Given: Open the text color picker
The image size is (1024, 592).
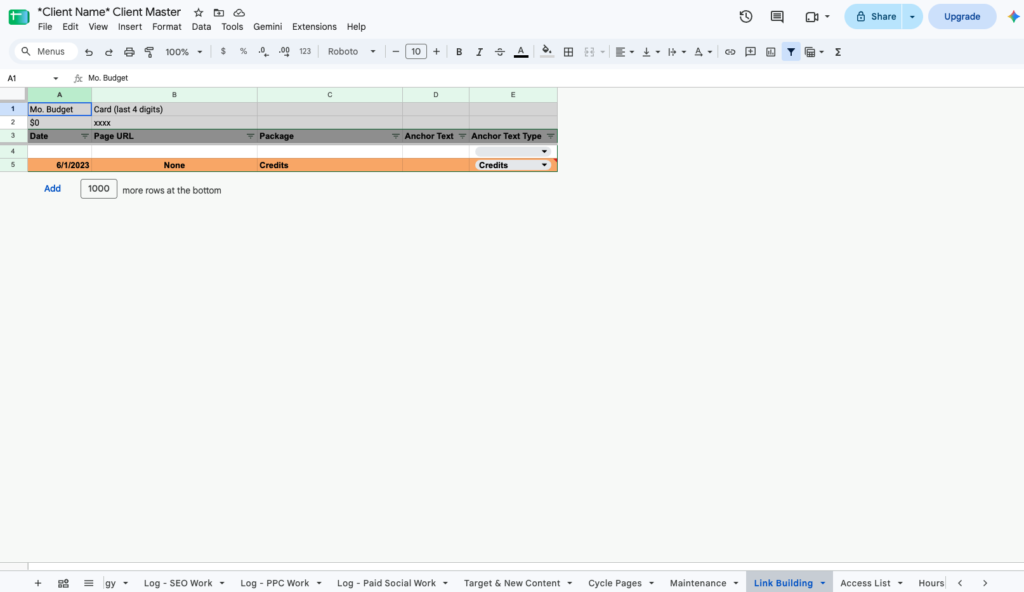Looking at the screenshot, I should coord(520,52).
